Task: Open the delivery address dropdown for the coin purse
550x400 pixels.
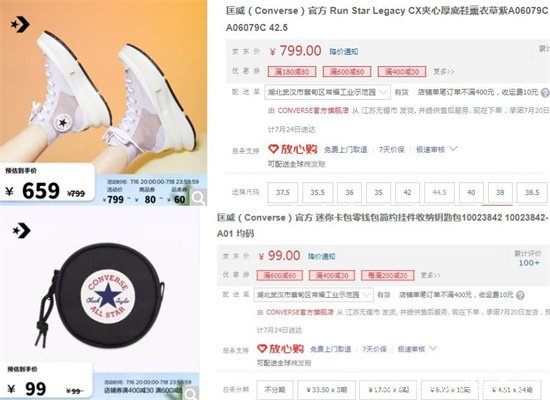Action: tap(313, 295)
